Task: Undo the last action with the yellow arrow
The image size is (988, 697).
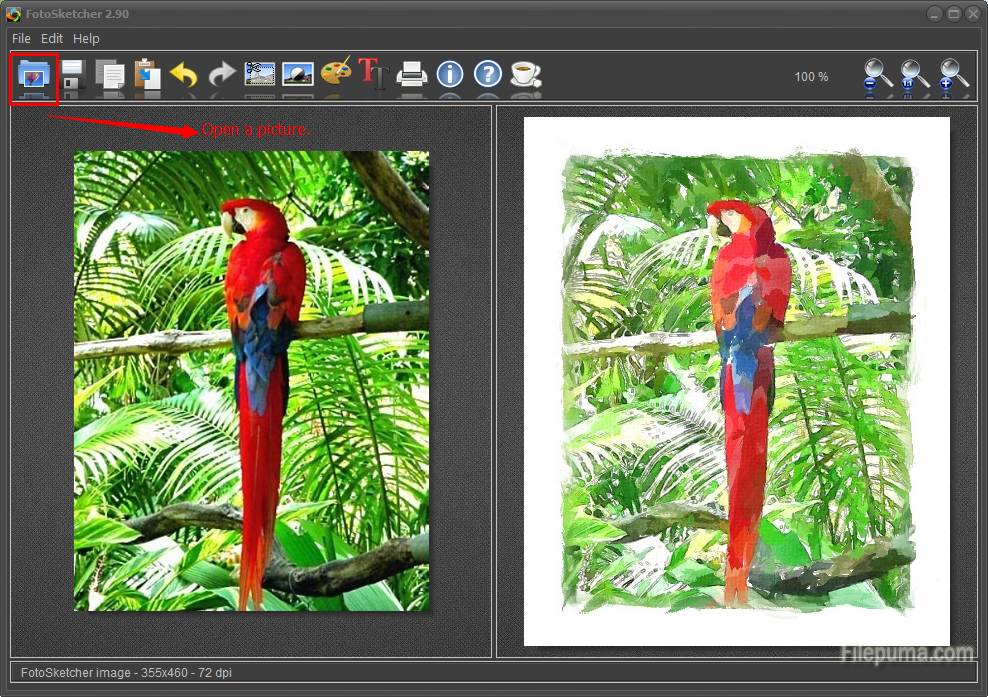Action: pyautogui.click(x=184, y=76)
